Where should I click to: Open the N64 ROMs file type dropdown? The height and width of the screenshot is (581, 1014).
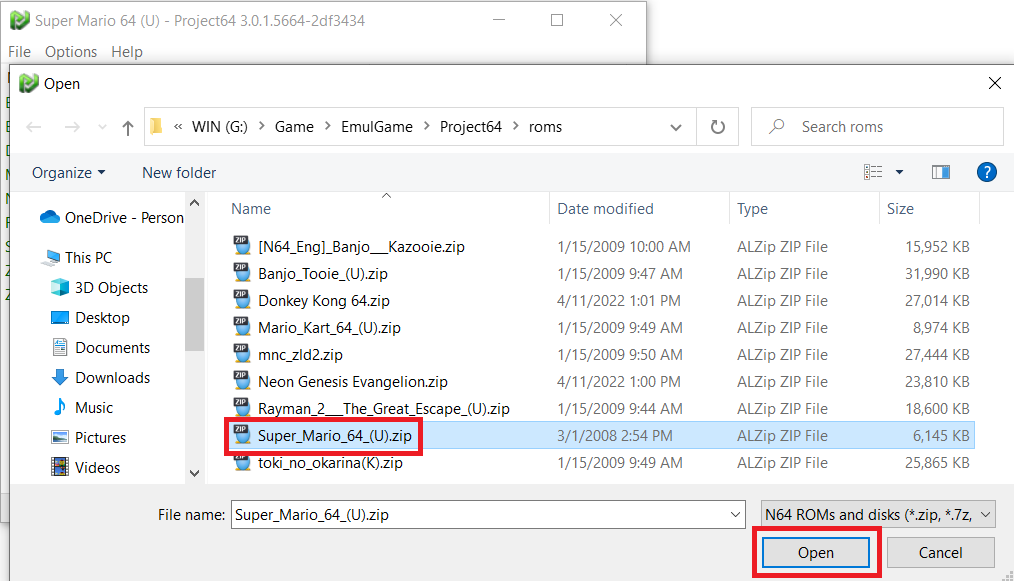pyautogui.click(x=878, y=515)
